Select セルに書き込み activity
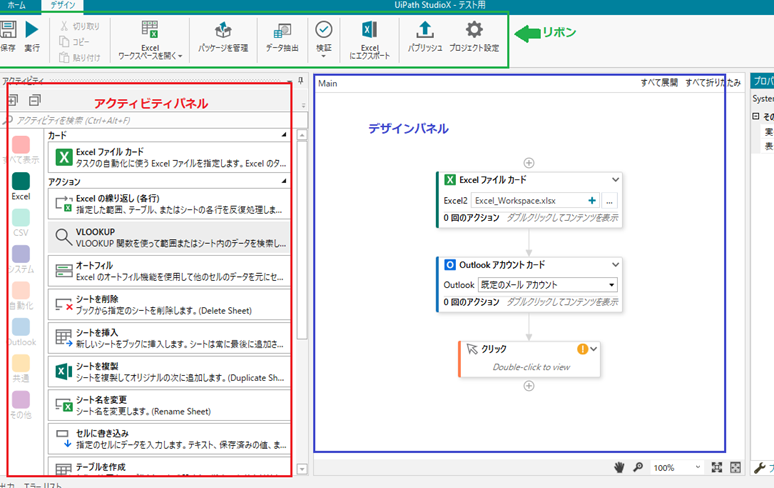 pos(169,439)
